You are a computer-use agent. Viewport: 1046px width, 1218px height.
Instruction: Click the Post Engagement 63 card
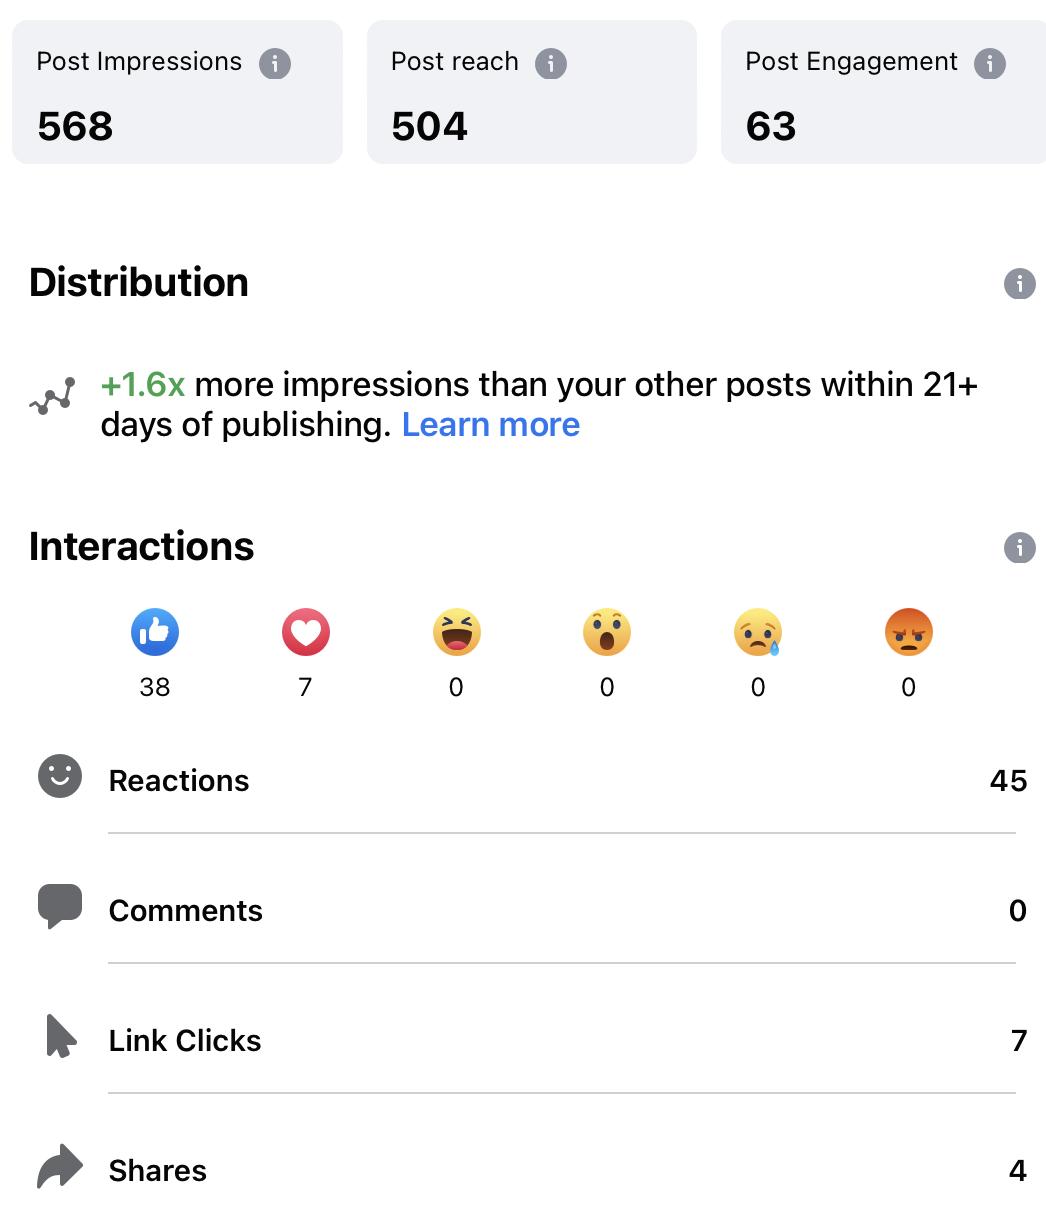pos(882,92)
